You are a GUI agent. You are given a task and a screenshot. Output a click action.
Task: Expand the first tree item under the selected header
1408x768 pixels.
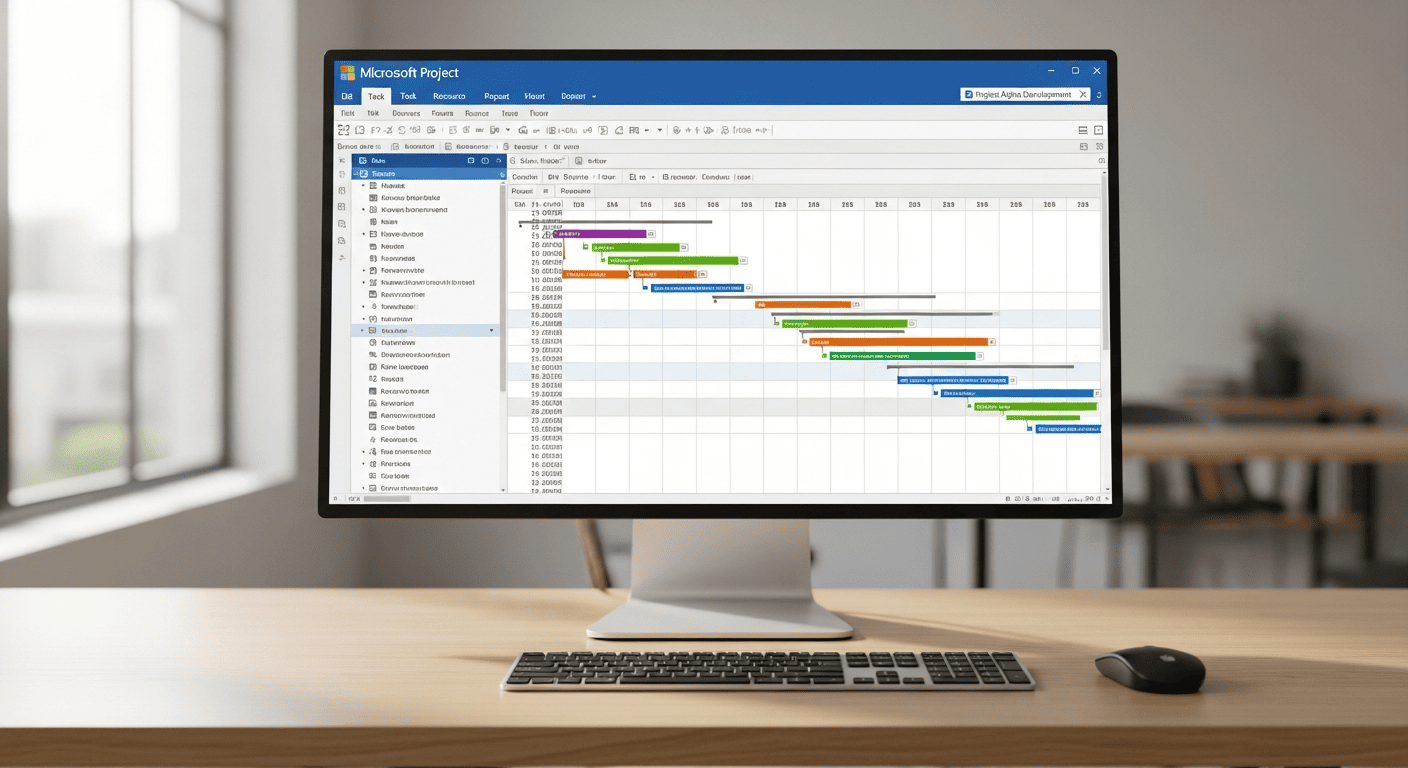pyautogui.click(x=363, y=186)
